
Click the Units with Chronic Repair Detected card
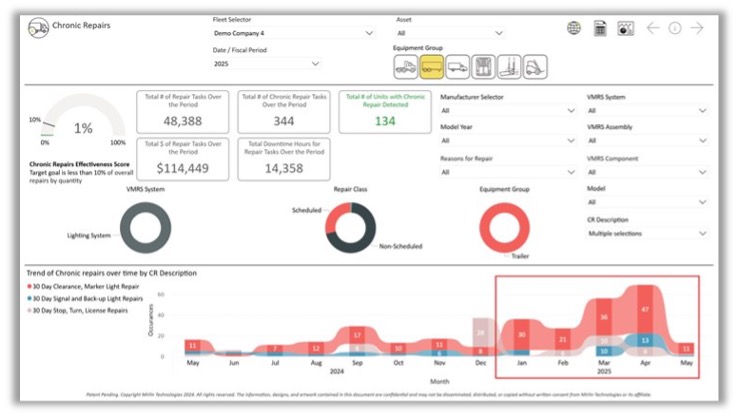coord(385,111)
